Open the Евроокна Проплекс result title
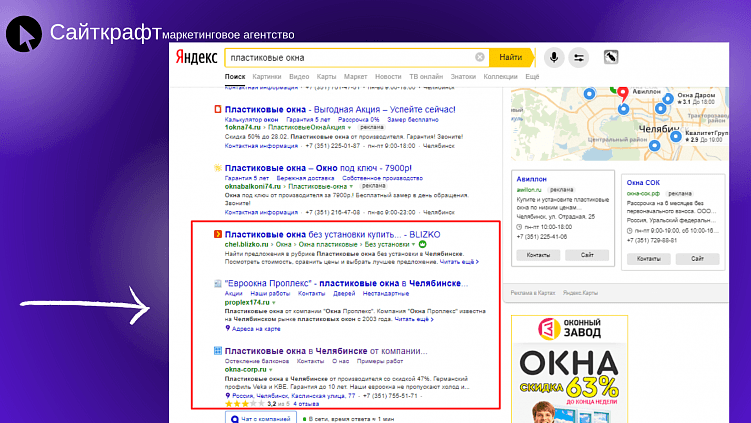 pyautogui.click(x=346, y=283)
